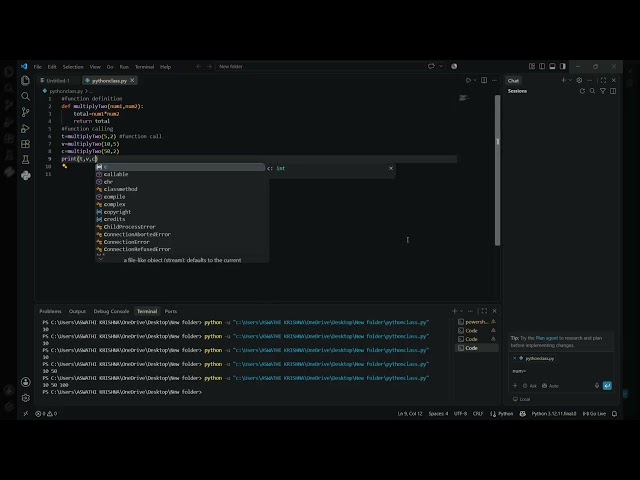Go back with navigation arrow
Screen dimensions: 640x480
(x=199, y=67)
